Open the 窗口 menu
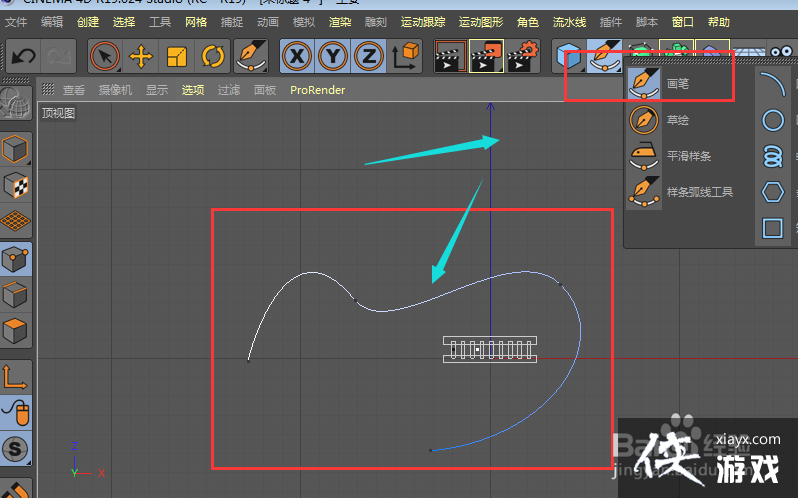Viewport: 798px width, 498px height. point(682,22)
